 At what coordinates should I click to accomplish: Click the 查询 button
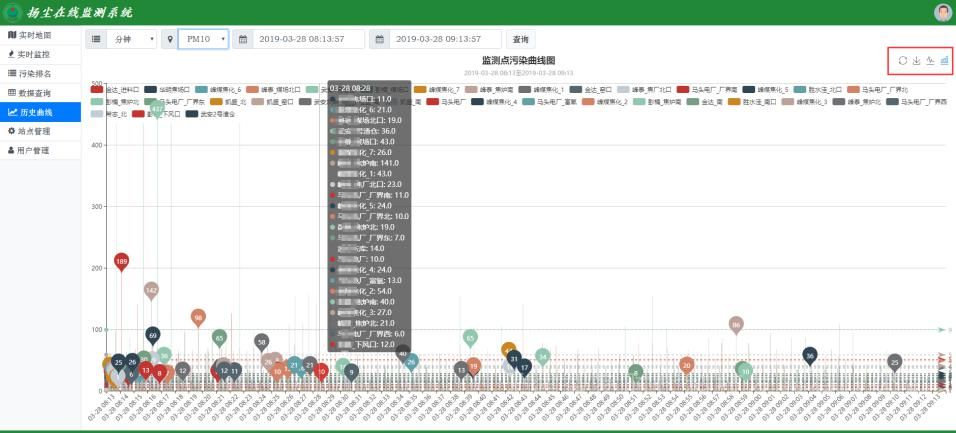pos(520,39)
